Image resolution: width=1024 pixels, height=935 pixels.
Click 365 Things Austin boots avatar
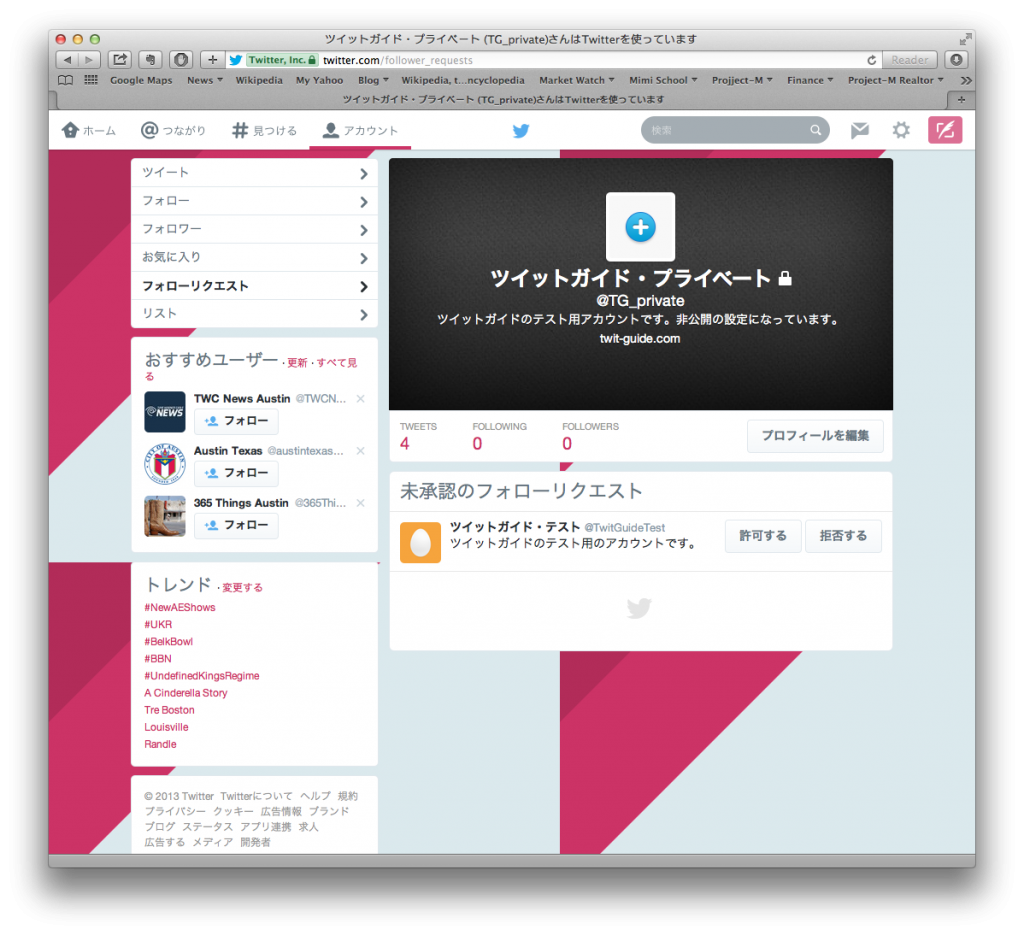[x=165, y=516]
